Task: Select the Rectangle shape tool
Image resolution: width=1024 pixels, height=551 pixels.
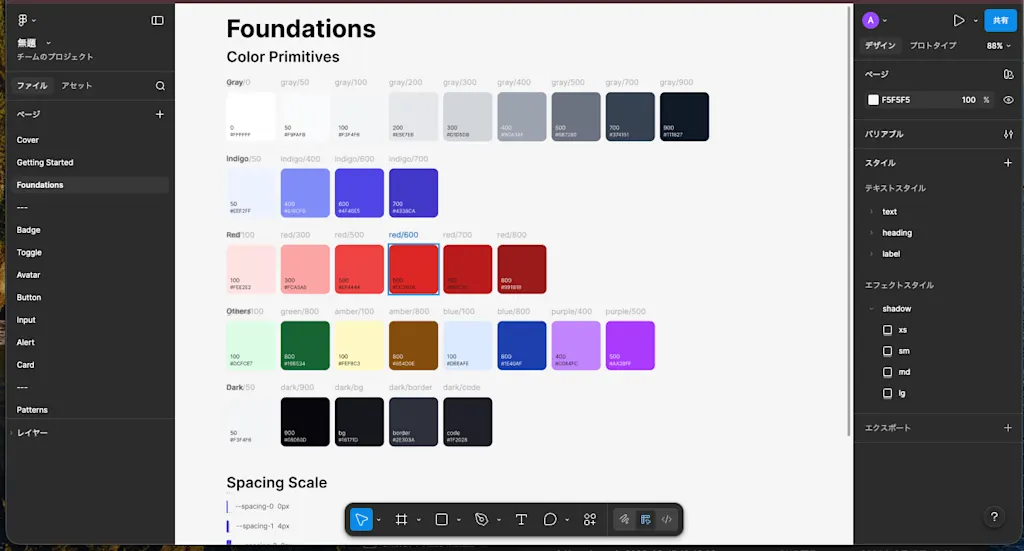Action: pos(441,520)
